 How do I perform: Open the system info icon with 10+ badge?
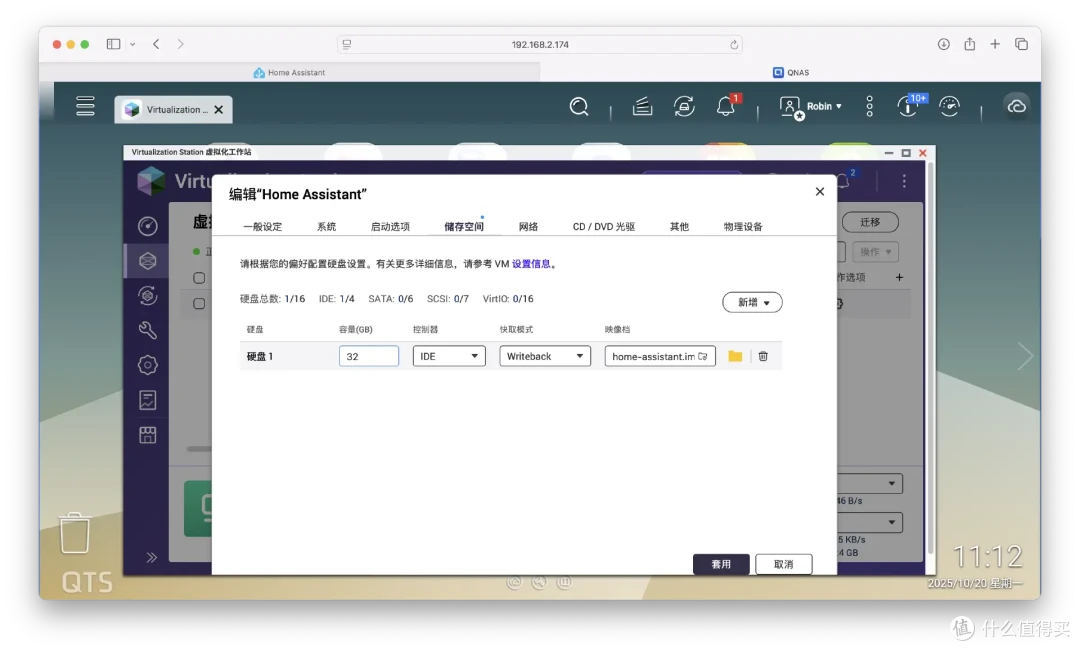[x=908, y=106]
